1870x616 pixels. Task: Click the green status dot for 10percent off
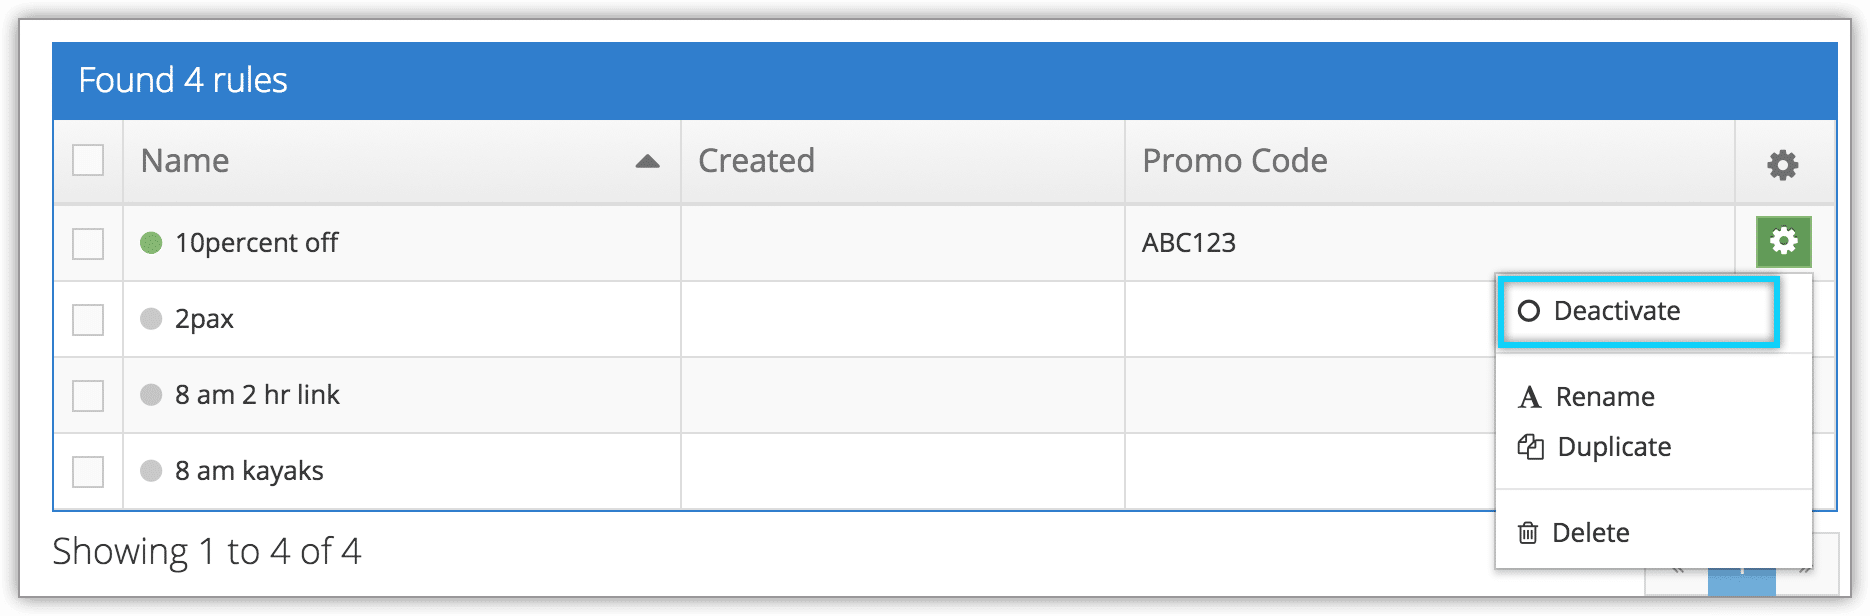point(151,242)
